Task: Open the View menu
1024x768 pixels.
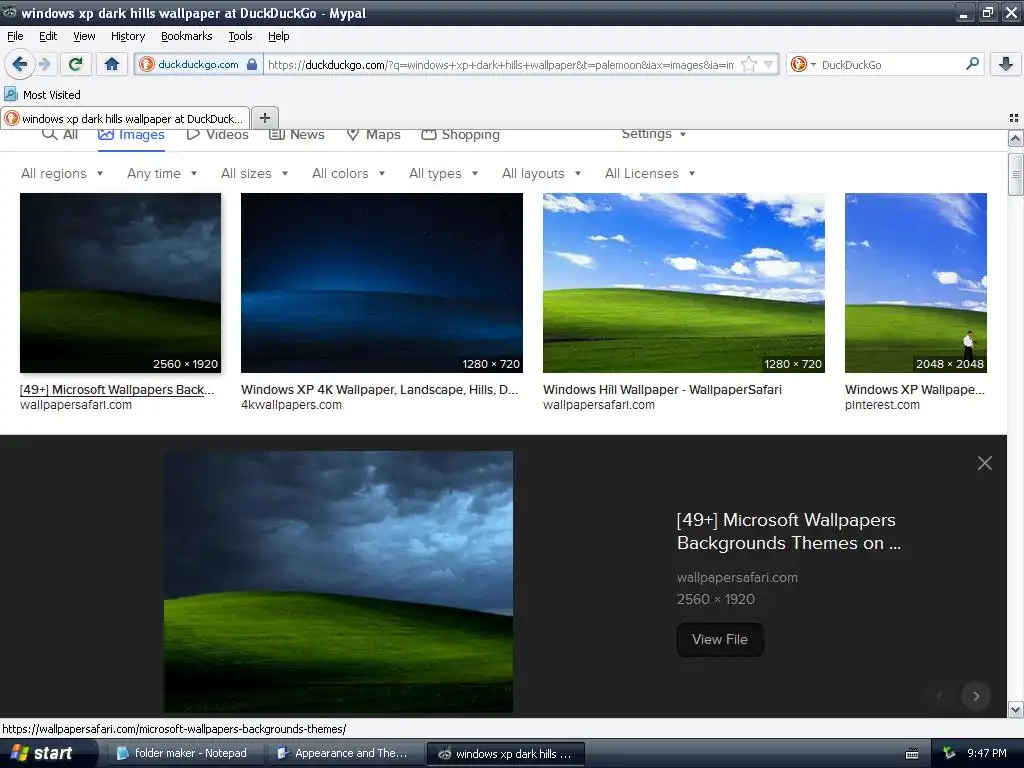Action: pyautogui.click(x=84, y=36)
